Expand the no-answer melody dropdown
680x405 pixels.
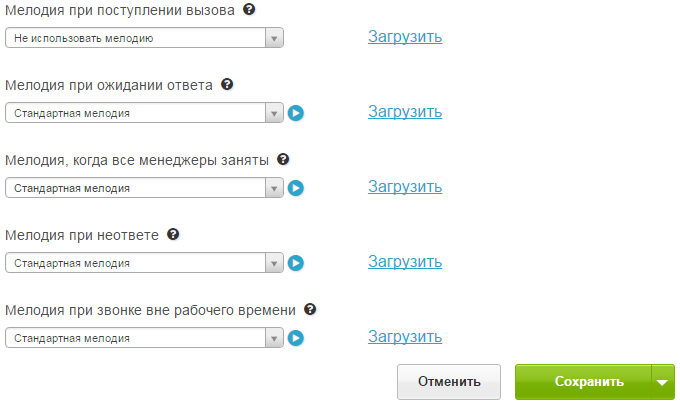pos(145,263)
